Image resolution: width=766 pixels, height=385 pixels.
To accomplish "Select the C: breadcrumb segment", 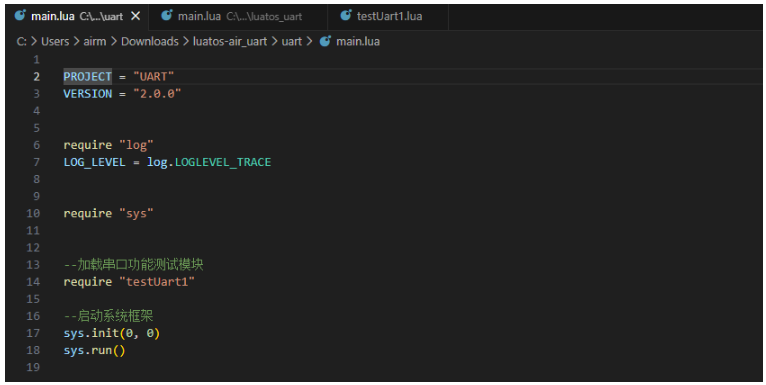I will click(21, 42).
